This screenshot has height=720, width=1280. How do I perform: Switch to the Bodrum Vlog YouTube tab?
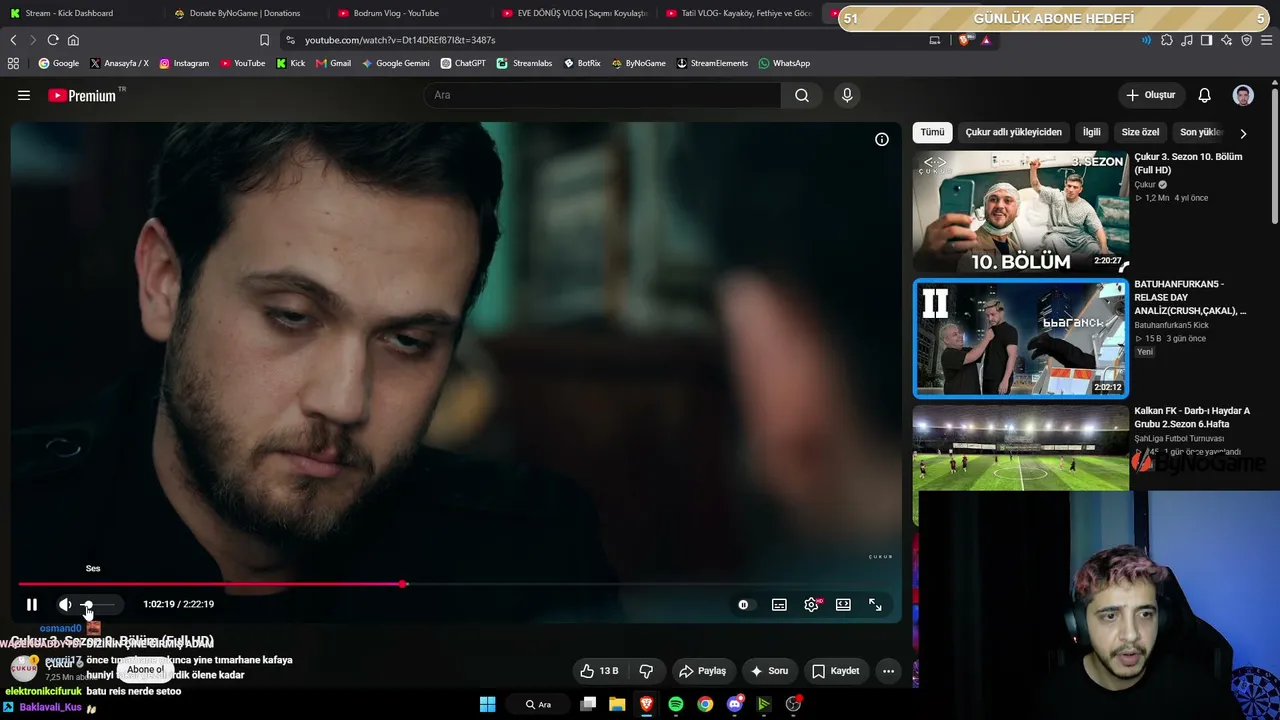point(408,13)
